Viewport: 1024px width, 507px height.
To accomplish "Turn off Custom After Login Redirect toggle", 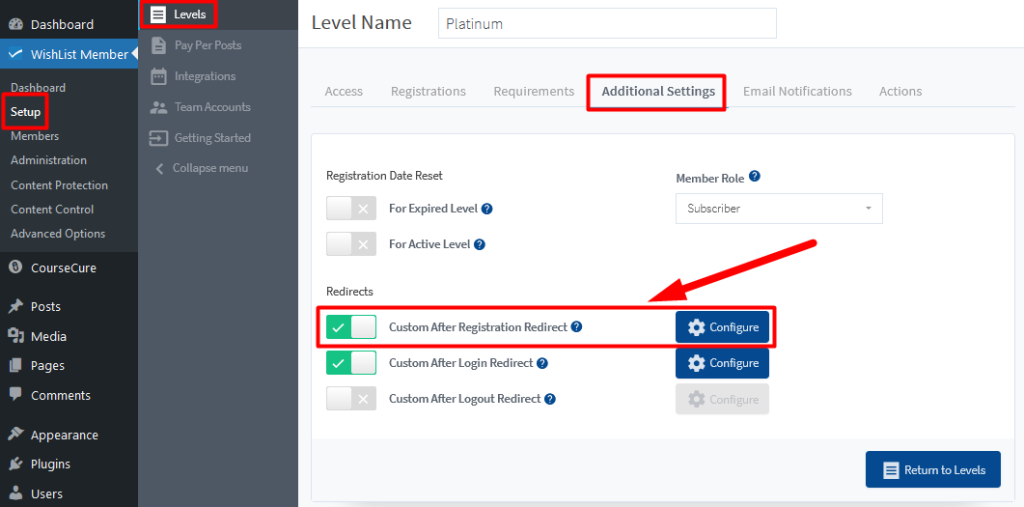I will pos(351,363).
